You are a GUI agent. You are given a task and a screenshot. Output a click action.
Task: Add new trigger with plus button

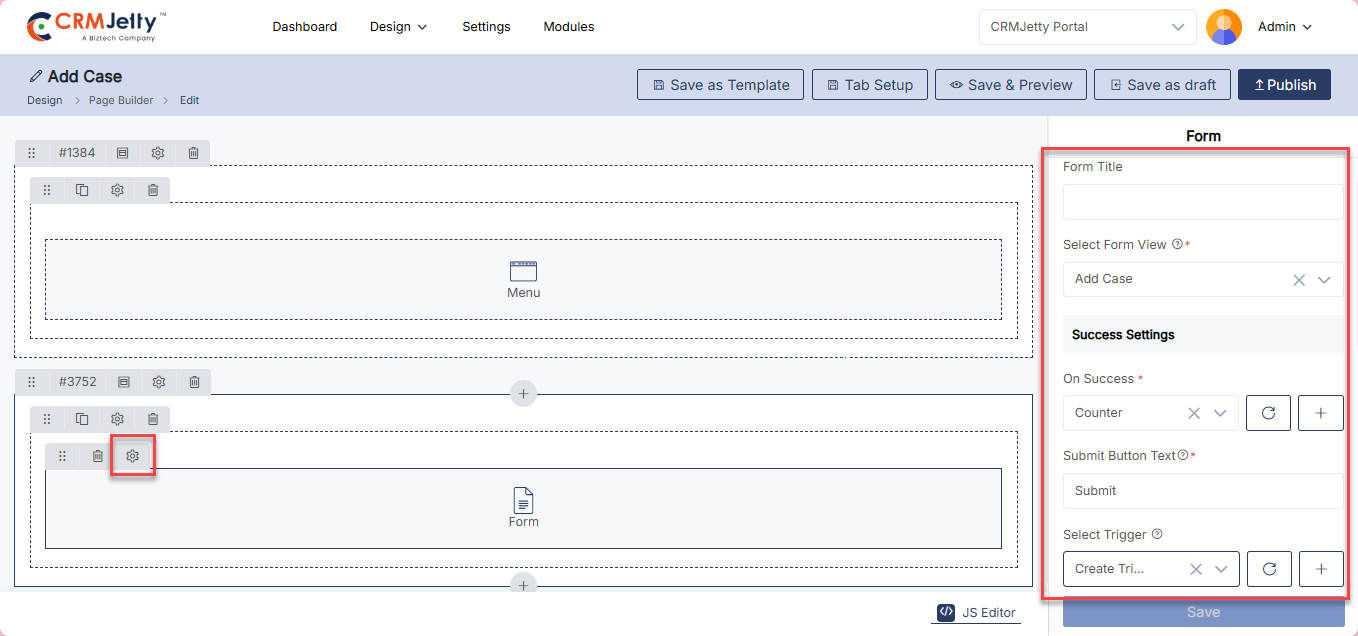click(x=1321, y=569)
